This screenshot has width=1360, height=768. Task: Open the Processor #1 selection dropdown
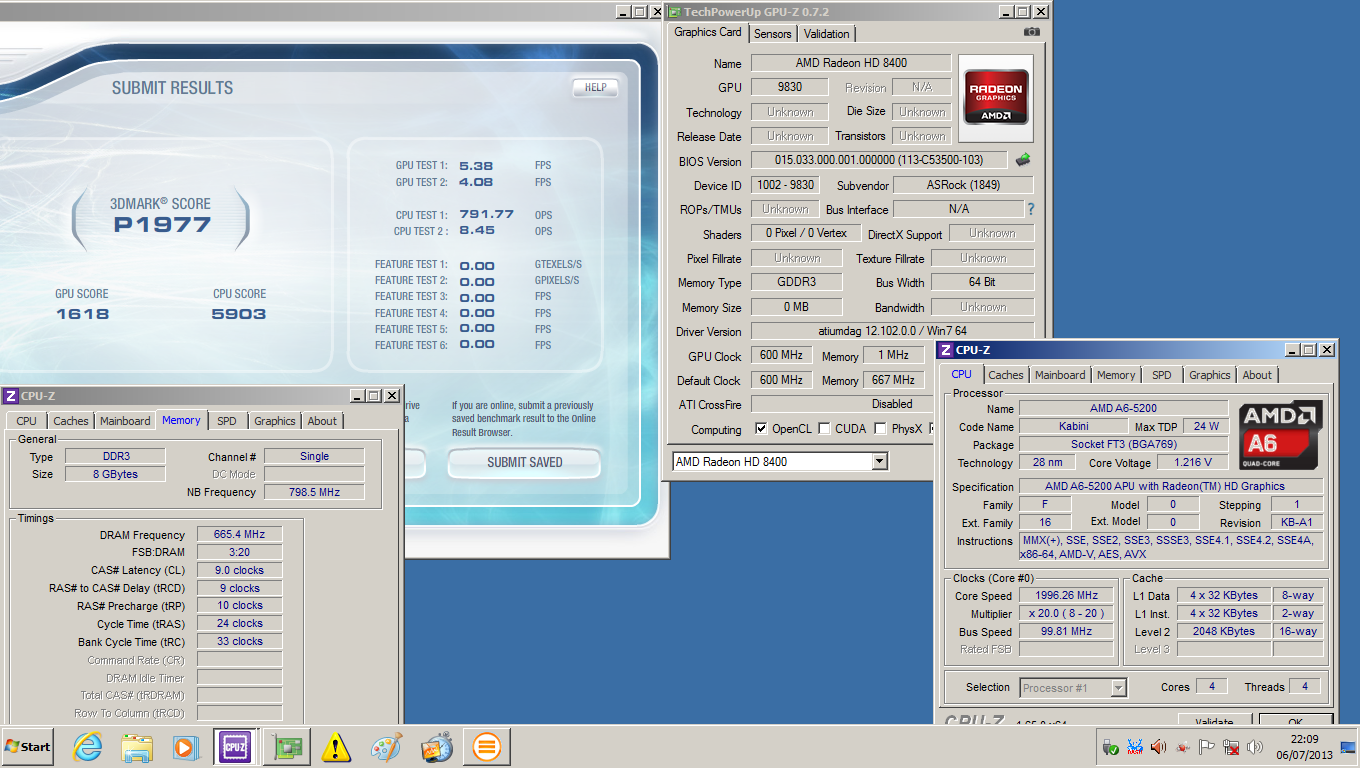tap(1118, 687)
